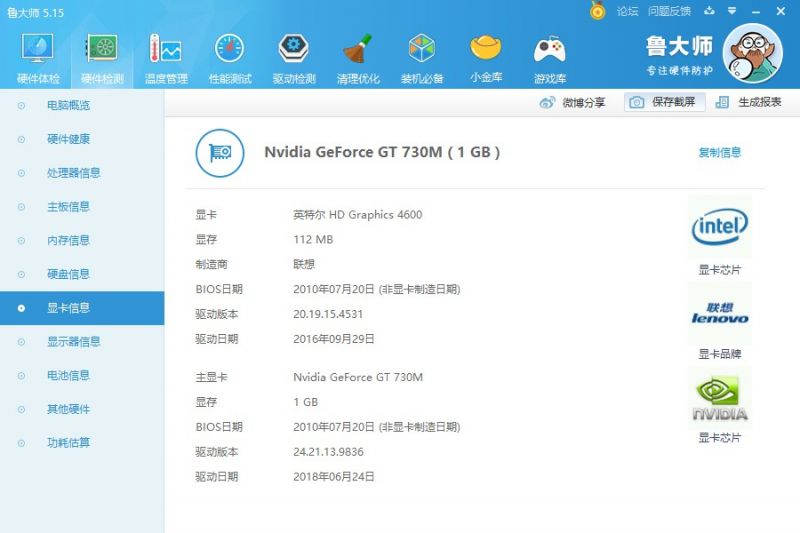Click 主显卡 value Nvidia GeForce GT 730M
Screen dimensions: 800x533
coord(358,377)
